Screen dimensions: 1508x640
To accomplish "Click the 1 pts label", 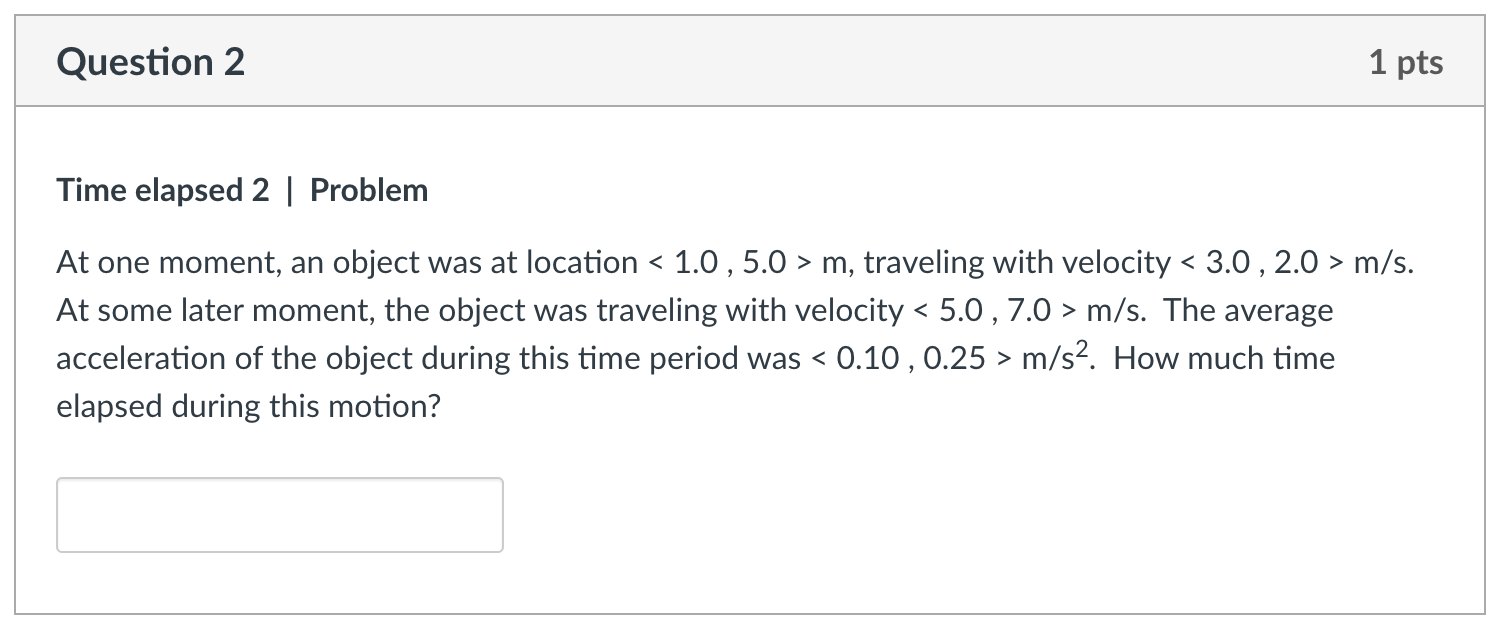I will pyautogui.click(x=1406, y=62).
